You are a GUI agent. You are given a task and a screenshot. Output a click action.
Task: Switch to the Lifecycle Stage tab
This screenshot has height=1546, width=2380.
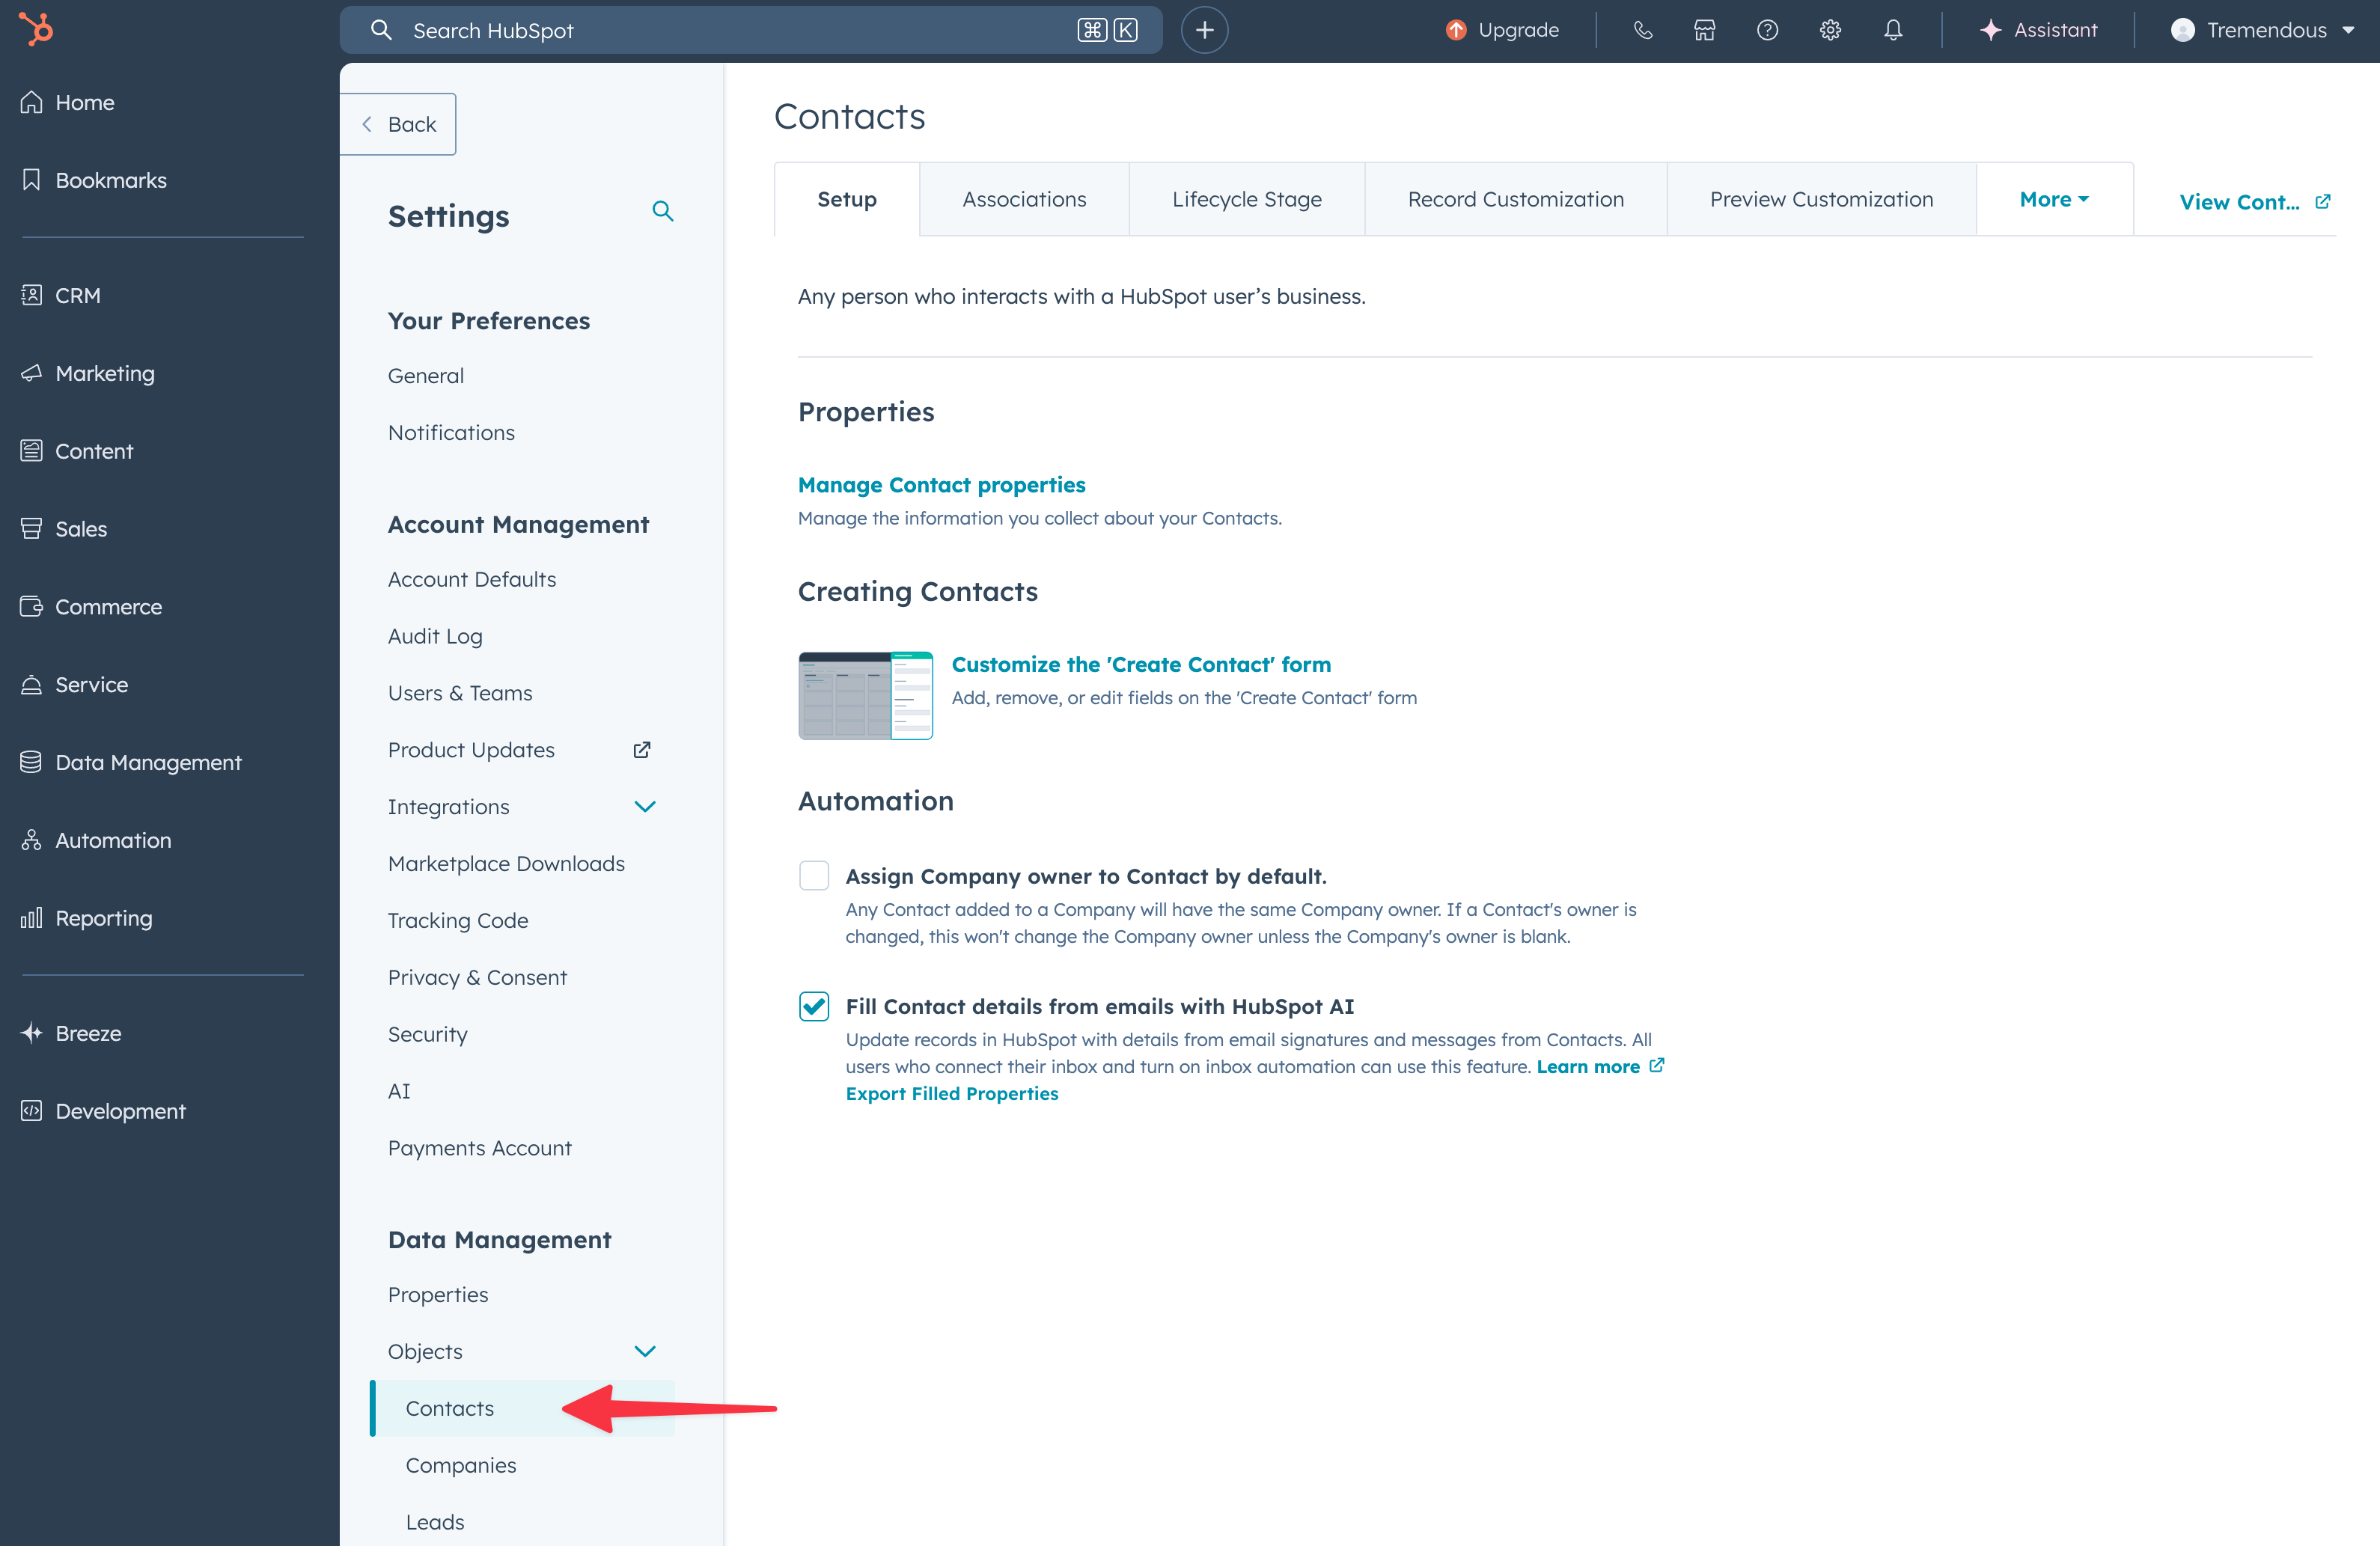click(1246, 199)
